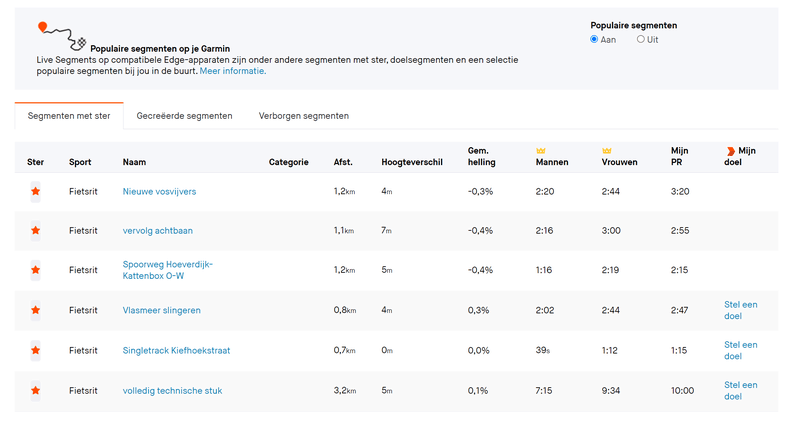
Task: Open the Nieuwe vosvijvers segment link
Action: [x=159, y=191]
